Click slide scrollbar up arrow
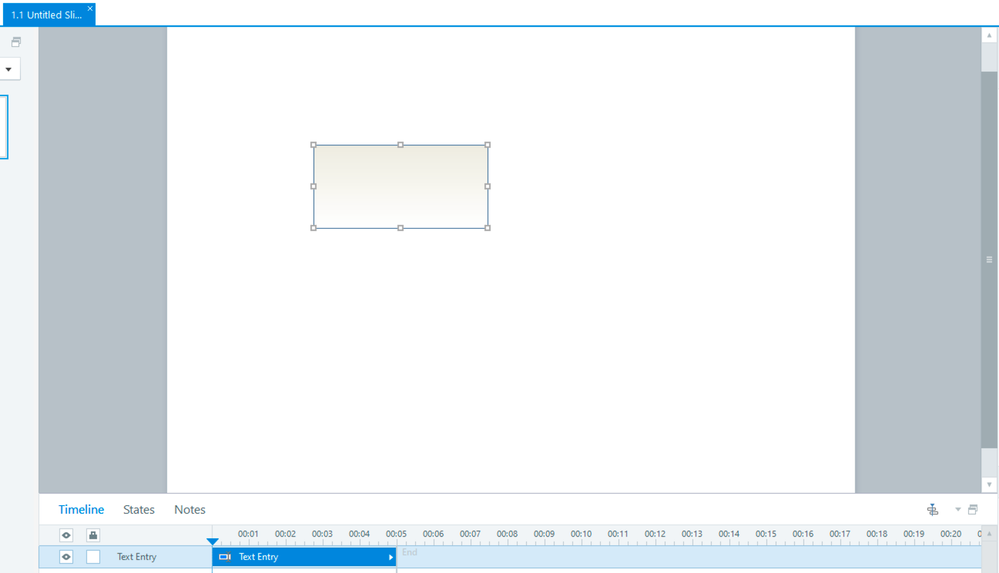 click(989, 35)
